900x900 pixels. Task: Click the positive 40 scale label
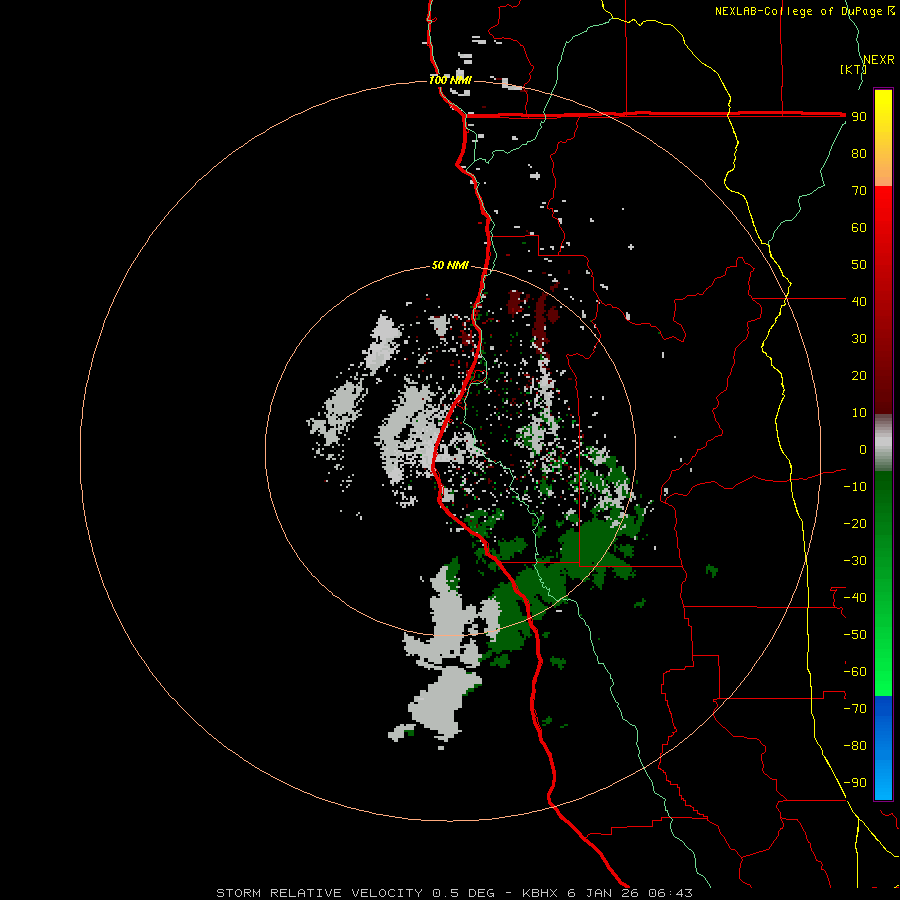pyautogui.click(x=859, y=301)
